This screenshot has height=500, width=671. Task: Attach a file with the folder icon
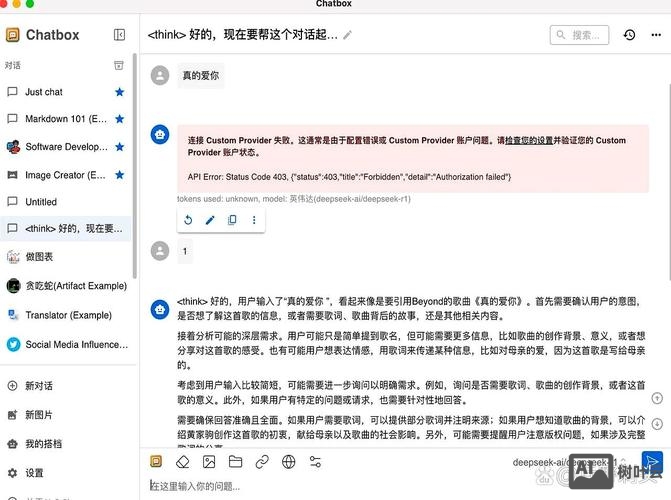[x=235, y=462]
